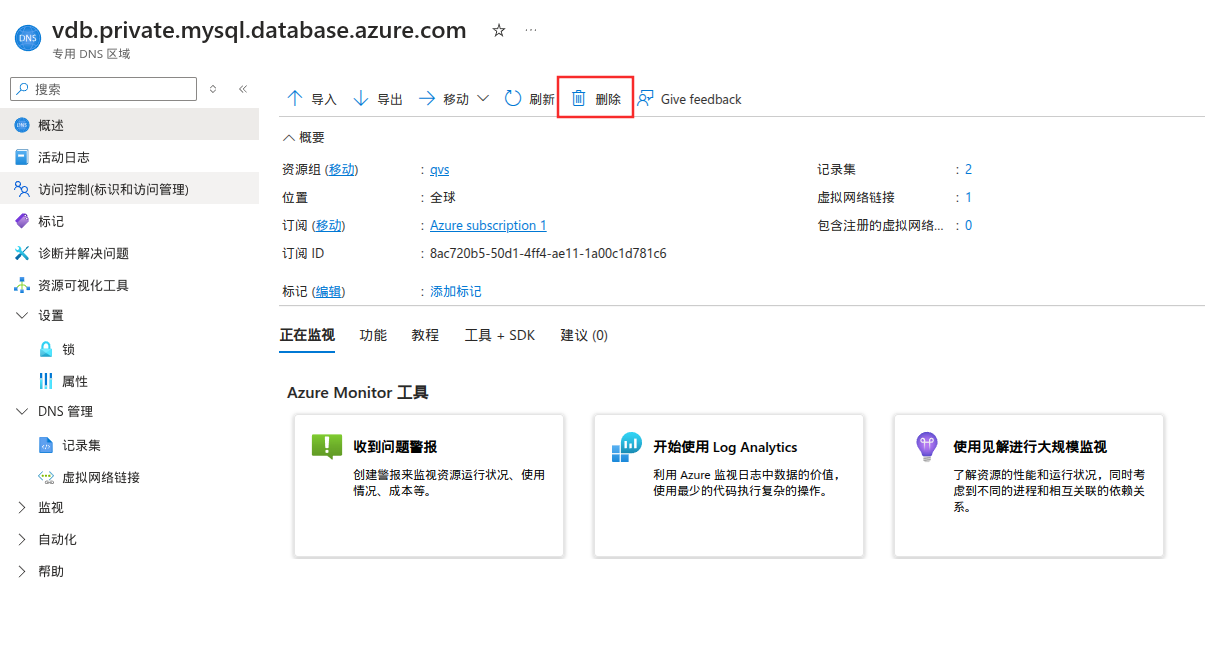Click the DNS zone resource icon
This screenshot has height=655, width=1205.
click(26, 39)
